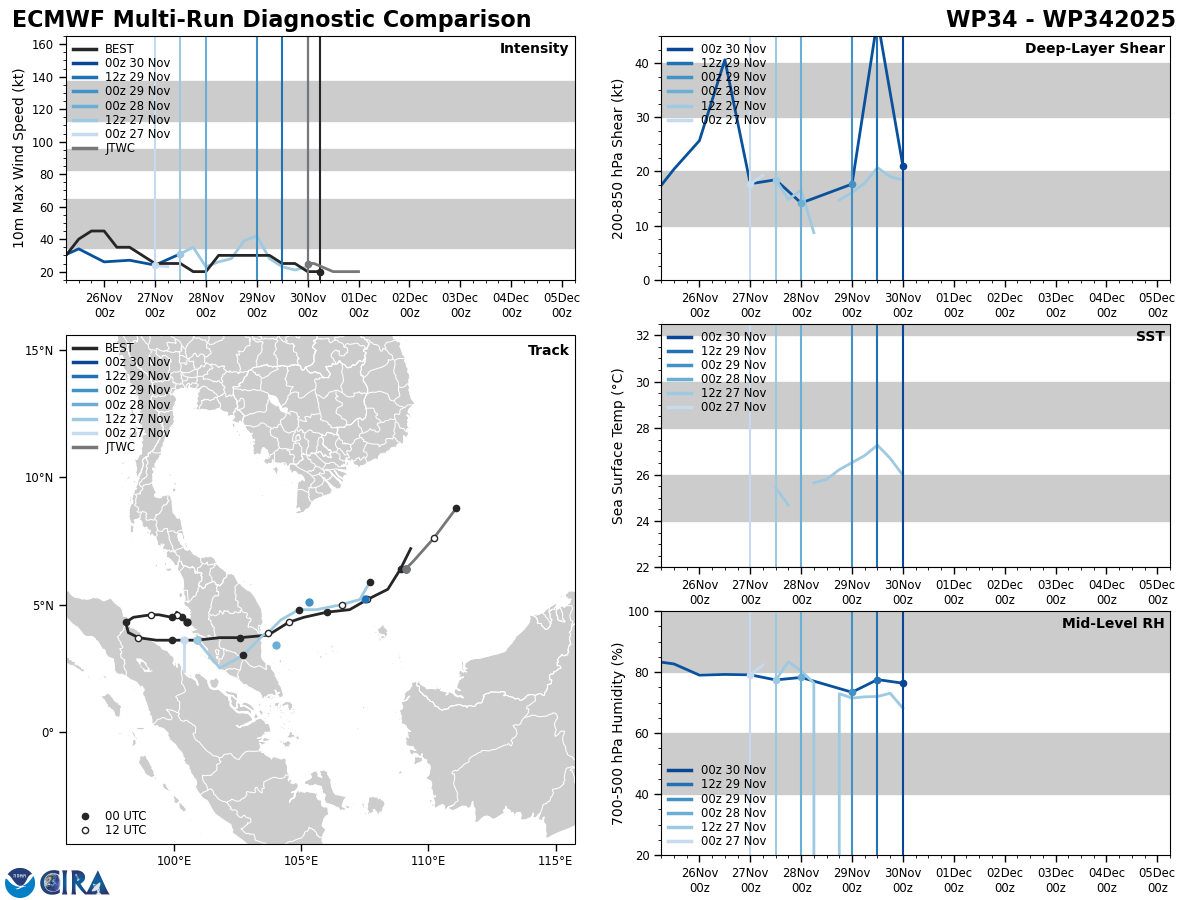Select the Track panel title
This screenshot has width=1200, height=900.
[548, 351]
